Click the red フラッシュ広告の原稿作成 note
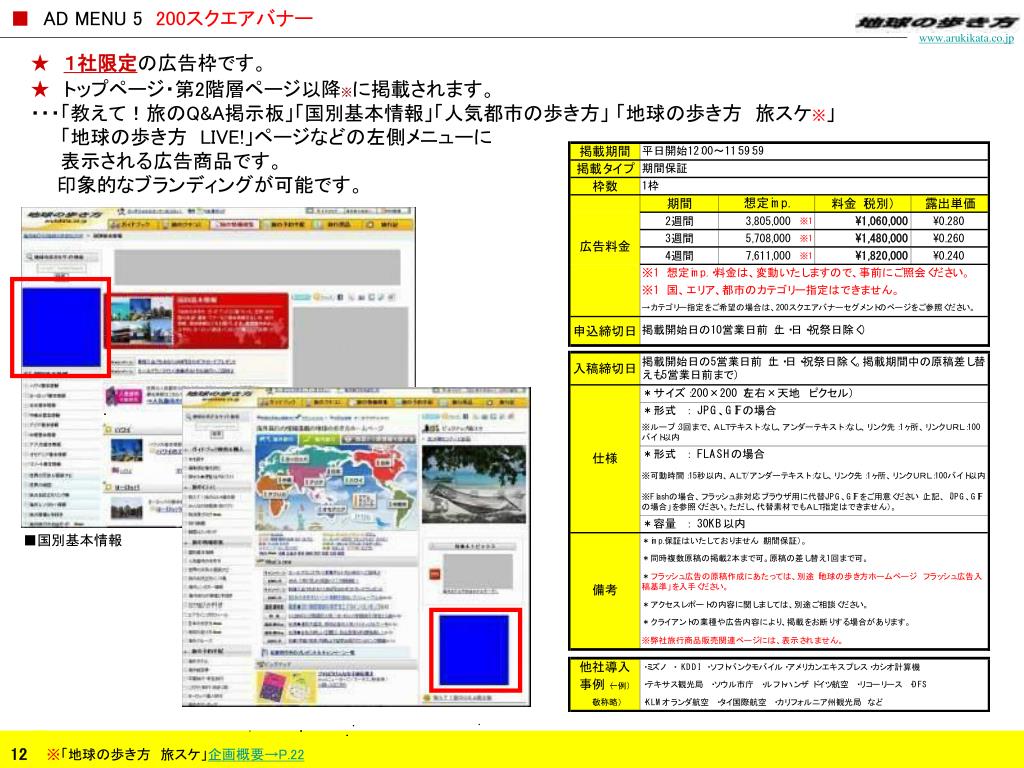Image resolution: width=1024 pixels, height=768 pixels. point(812,581)
